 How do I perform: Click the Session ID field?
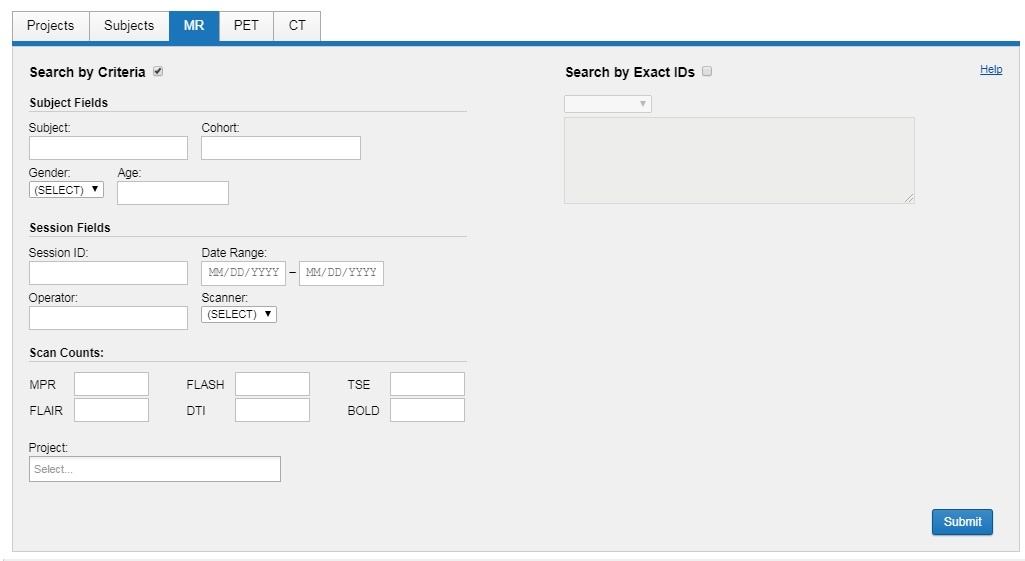[108, 273]
